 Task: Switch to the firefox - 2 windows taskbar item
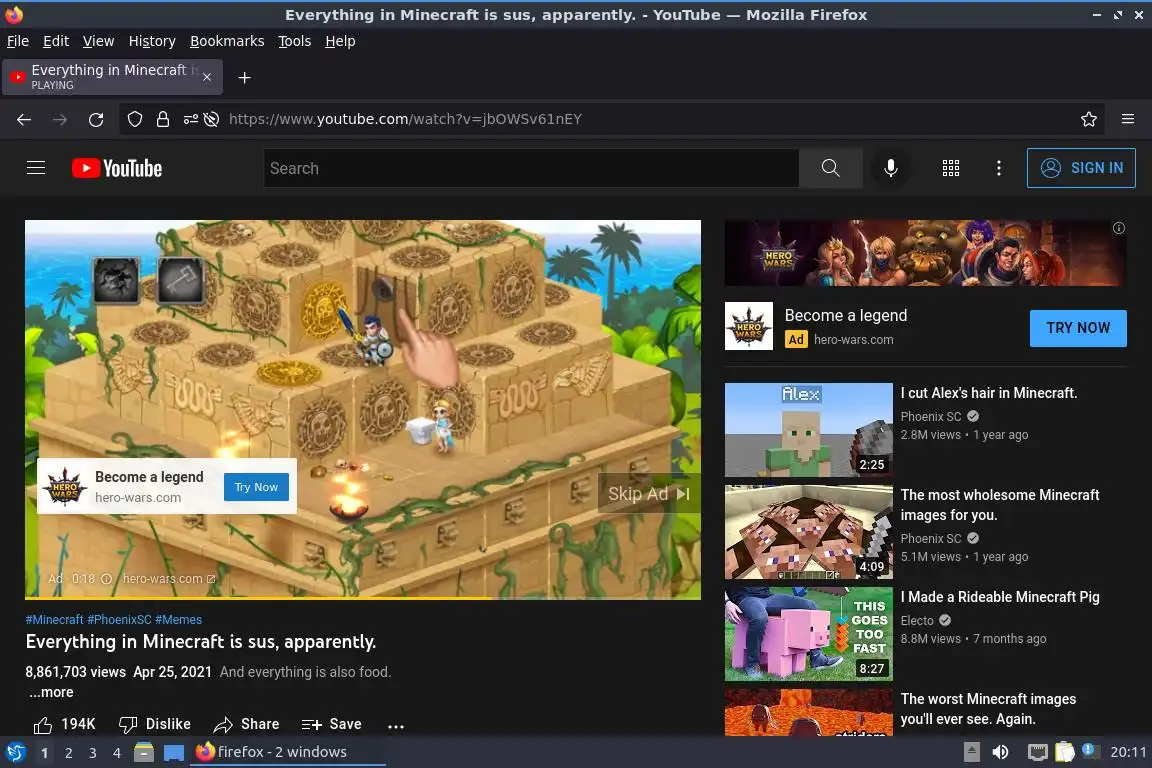287,752
